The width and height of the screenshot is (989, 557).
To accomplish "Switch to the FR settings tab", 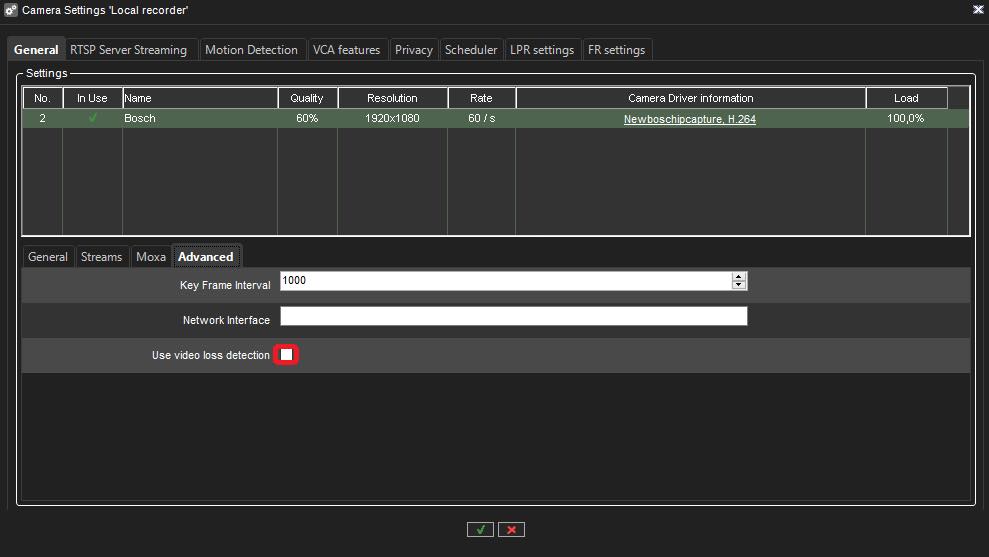I will [x=617, y=50].
